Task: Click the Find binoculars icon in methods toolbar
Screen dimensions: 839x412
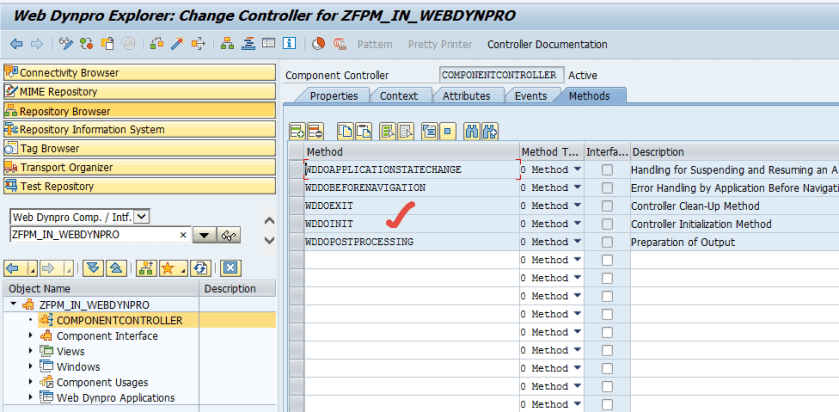Action: pos(471,131)
